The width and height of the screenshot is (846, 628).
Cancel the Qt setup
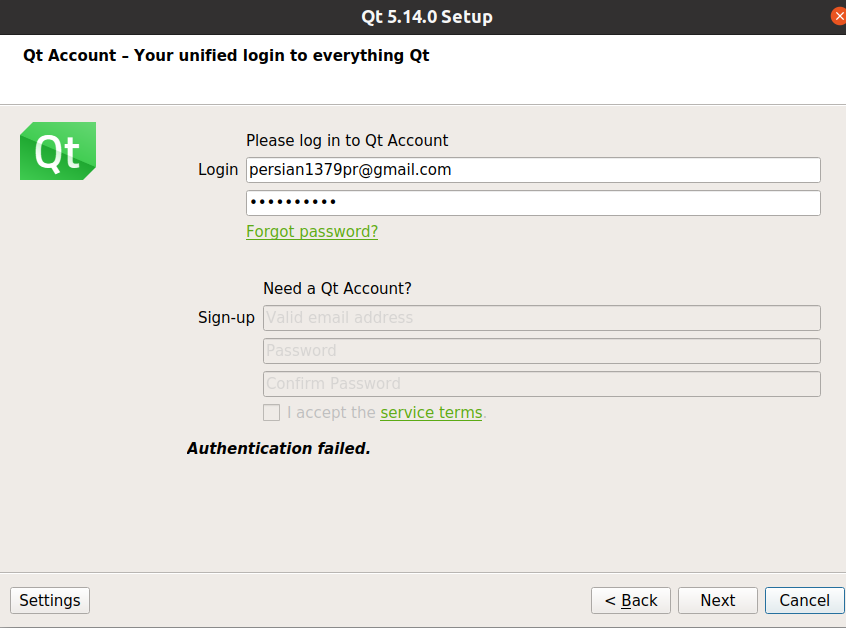[x=804, y=600]
